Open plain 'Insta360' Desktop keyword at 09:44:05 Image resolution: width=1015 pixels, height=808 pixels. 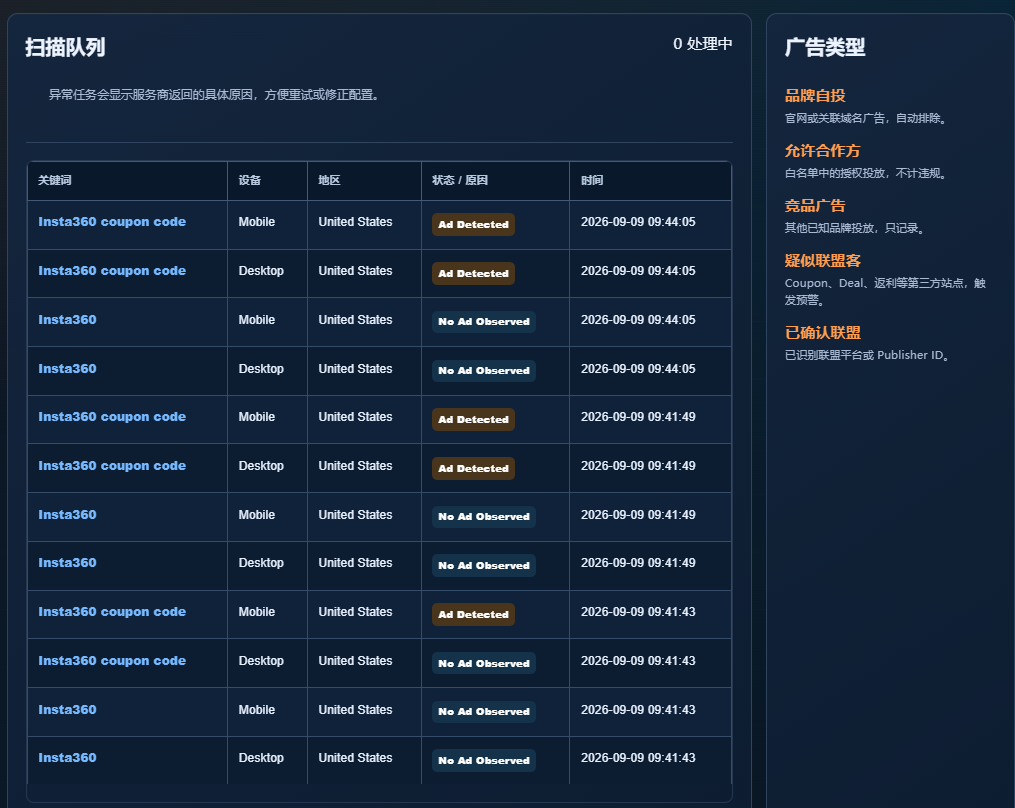point(67,368)
